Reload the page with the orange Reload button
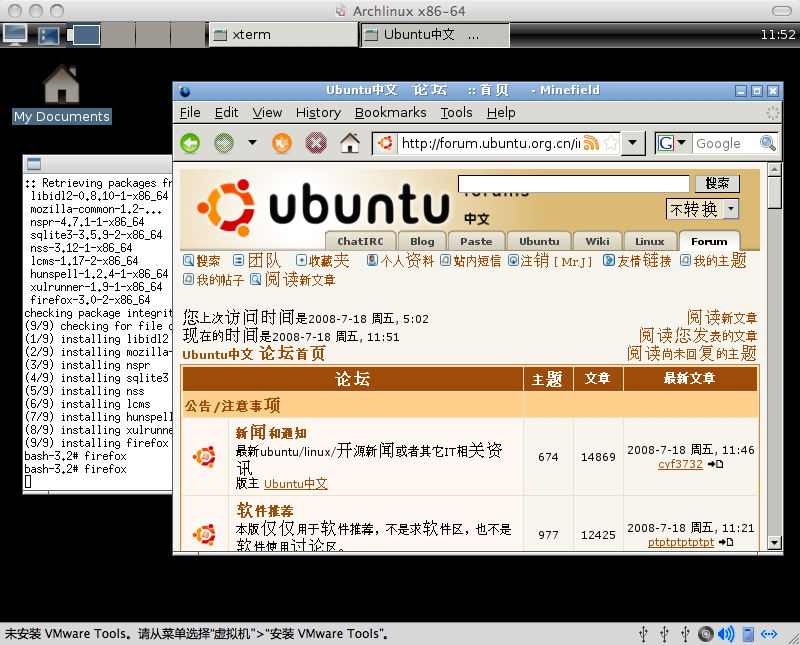The image size is (800, 645). 282,143
